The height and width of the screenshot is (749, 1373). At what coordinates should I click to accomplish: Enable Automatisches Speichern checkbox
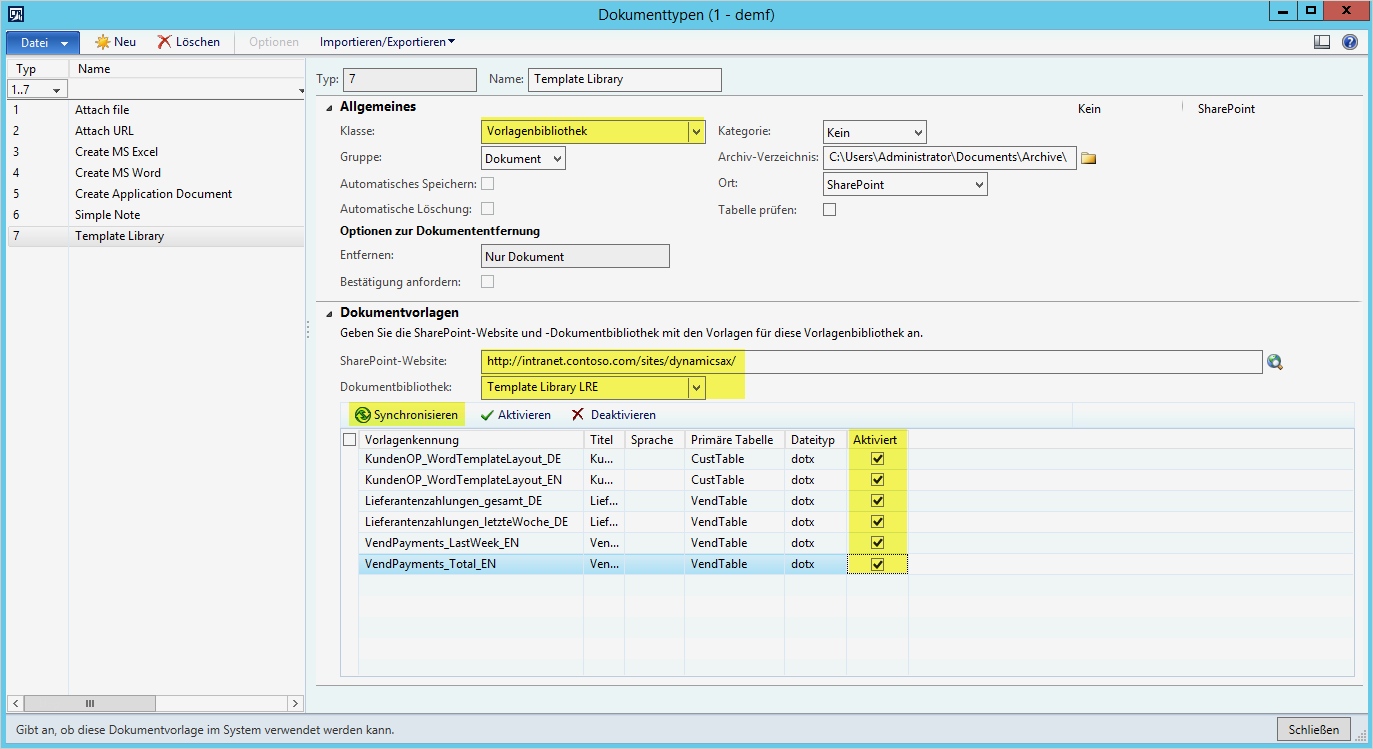(488, 184)
